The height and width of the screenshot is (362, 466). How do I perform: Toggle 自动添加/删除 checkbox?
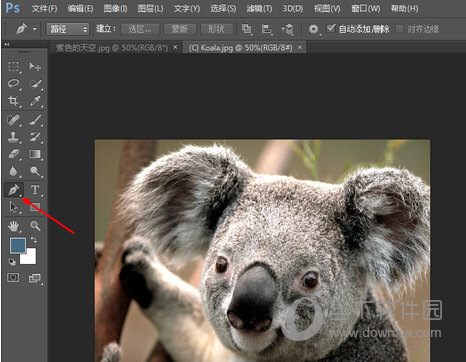(x=331, y=28)
